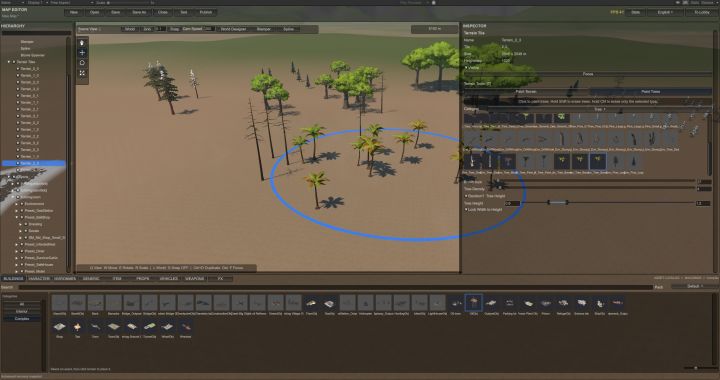Image resolution: width=720 pixels, height=380 pixels.
Task: Toggle Lock Width to Height checkbox
Action: [466, 209]
